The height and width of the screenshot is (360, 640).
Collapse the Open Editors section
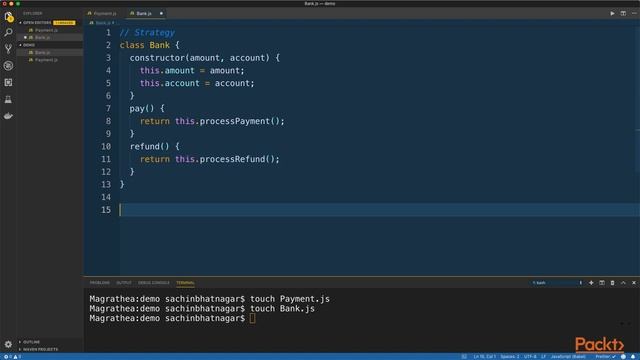point(37,22)
